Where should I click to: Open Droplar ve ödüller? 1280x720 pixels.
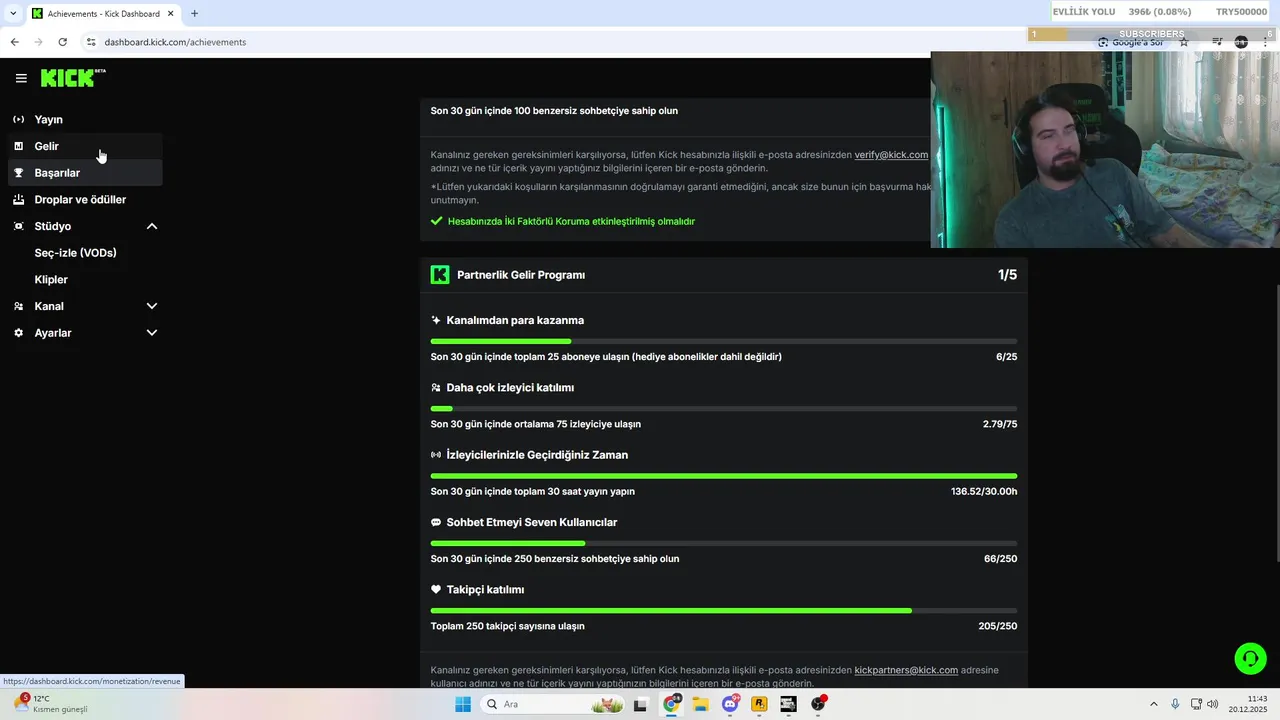coord(86,199)
